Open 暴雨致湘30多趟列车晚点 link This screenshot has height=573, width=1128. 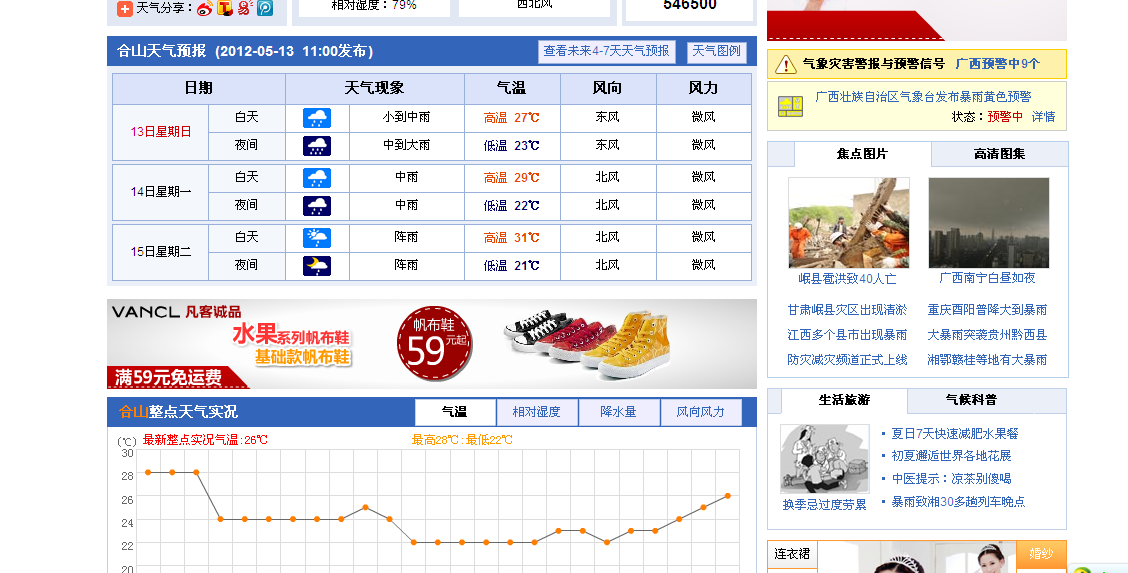[958, 502]
